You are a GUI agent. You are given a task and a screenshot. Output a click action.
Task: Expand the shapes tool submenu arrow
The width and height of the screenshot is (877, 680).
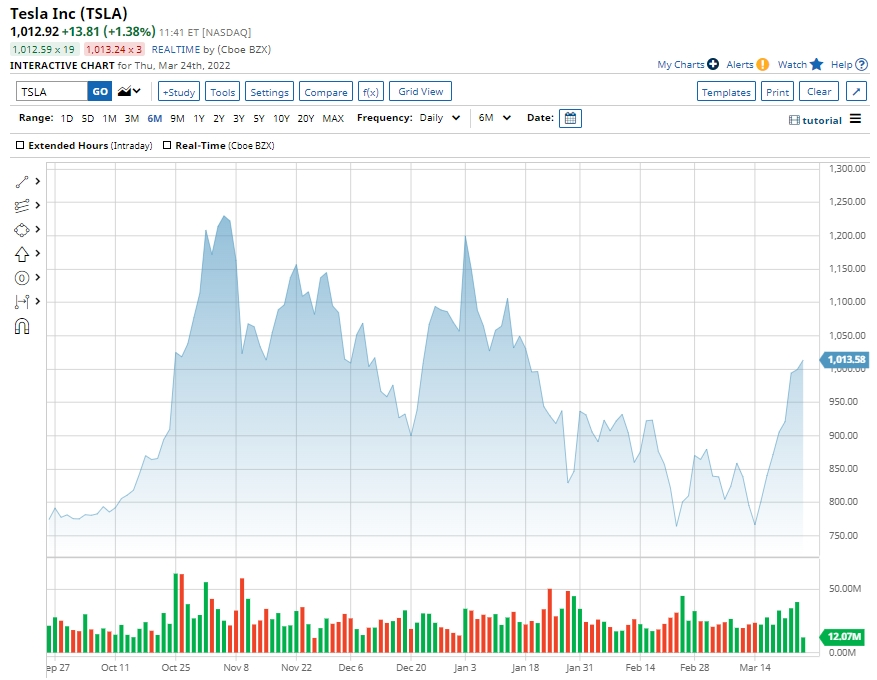tap(38, 229)
